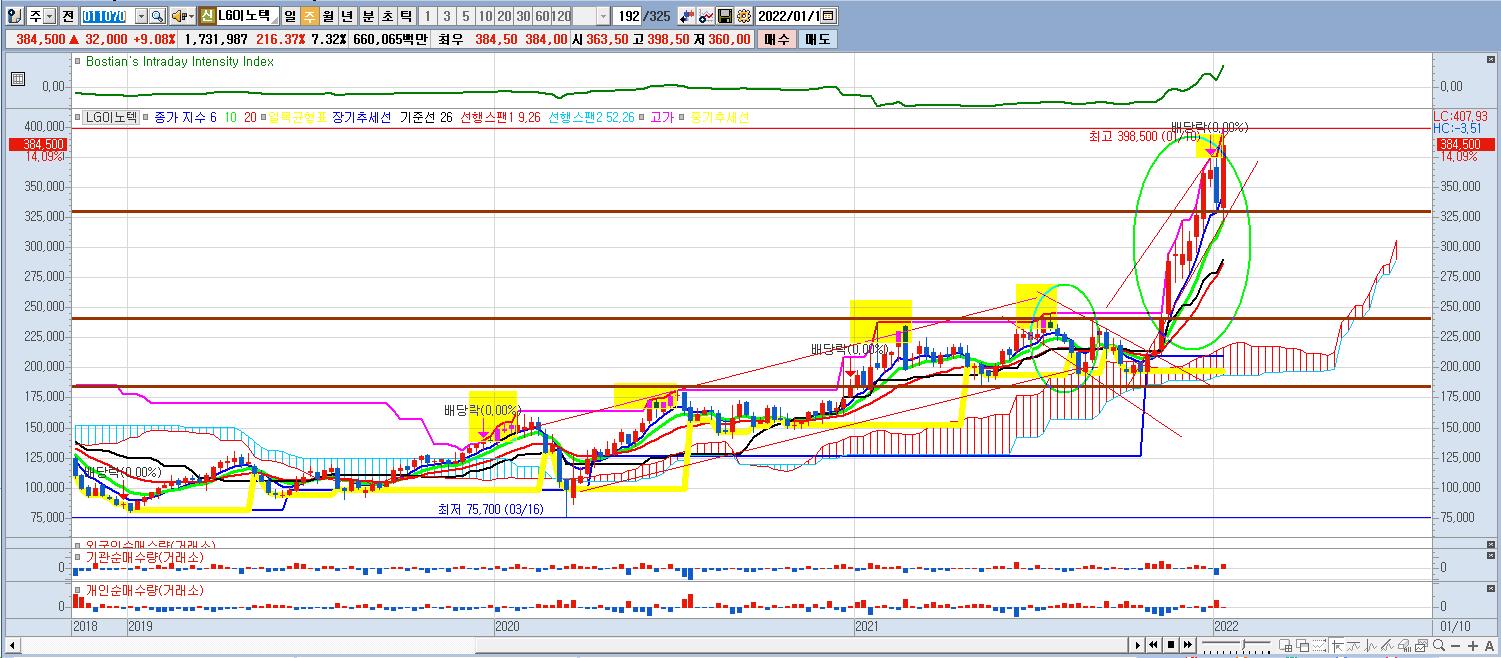Click the stock code input field 011070
Image resolution: width=1501 pixels, height=658 pixels.
point(108,16)
